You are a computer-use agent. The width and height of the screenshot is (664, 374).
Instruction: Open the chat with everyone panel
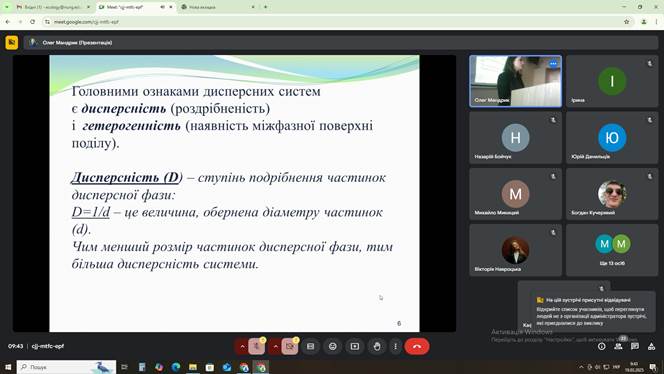(635, 346)
